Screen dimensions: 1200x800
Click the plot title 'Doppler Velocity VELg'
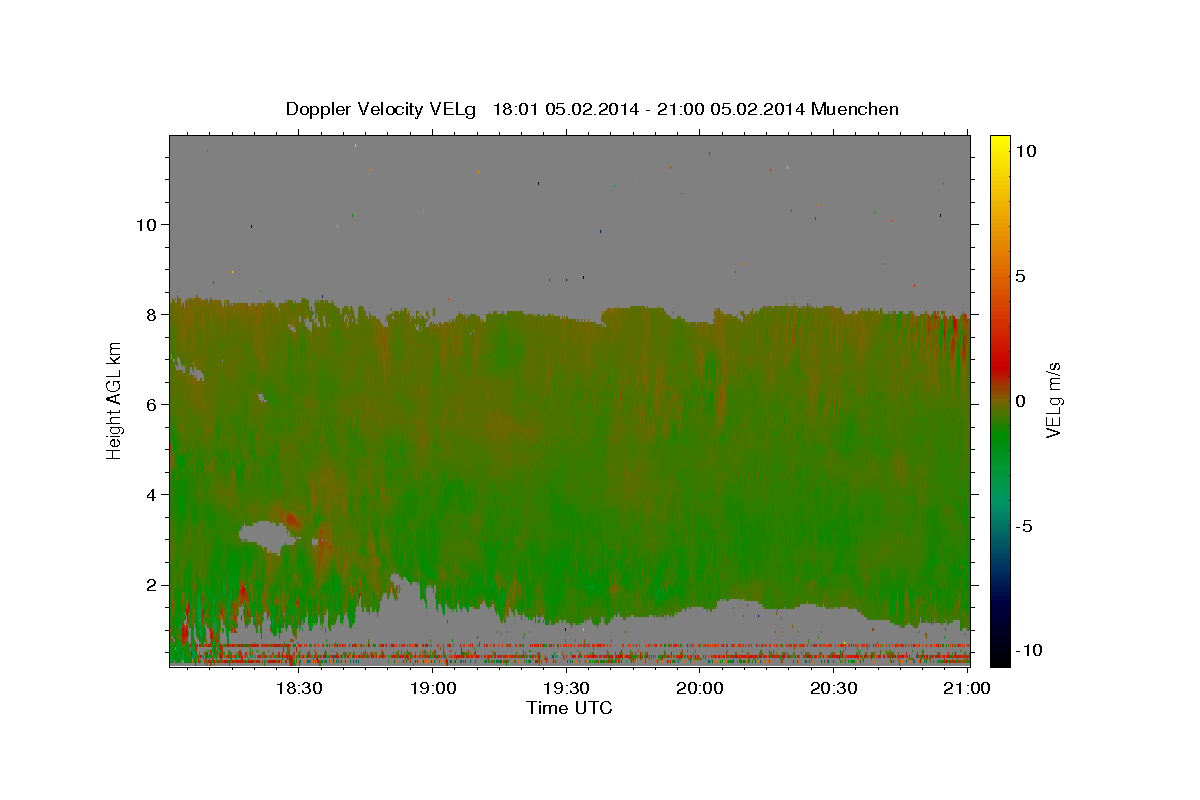[383, 109]
